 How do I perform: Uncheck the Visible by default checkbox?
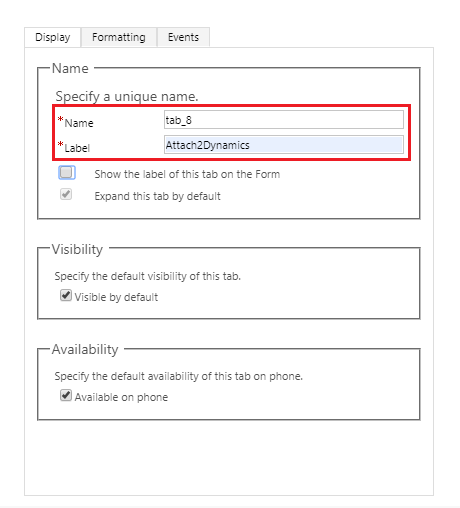click(x=66, y=295)
